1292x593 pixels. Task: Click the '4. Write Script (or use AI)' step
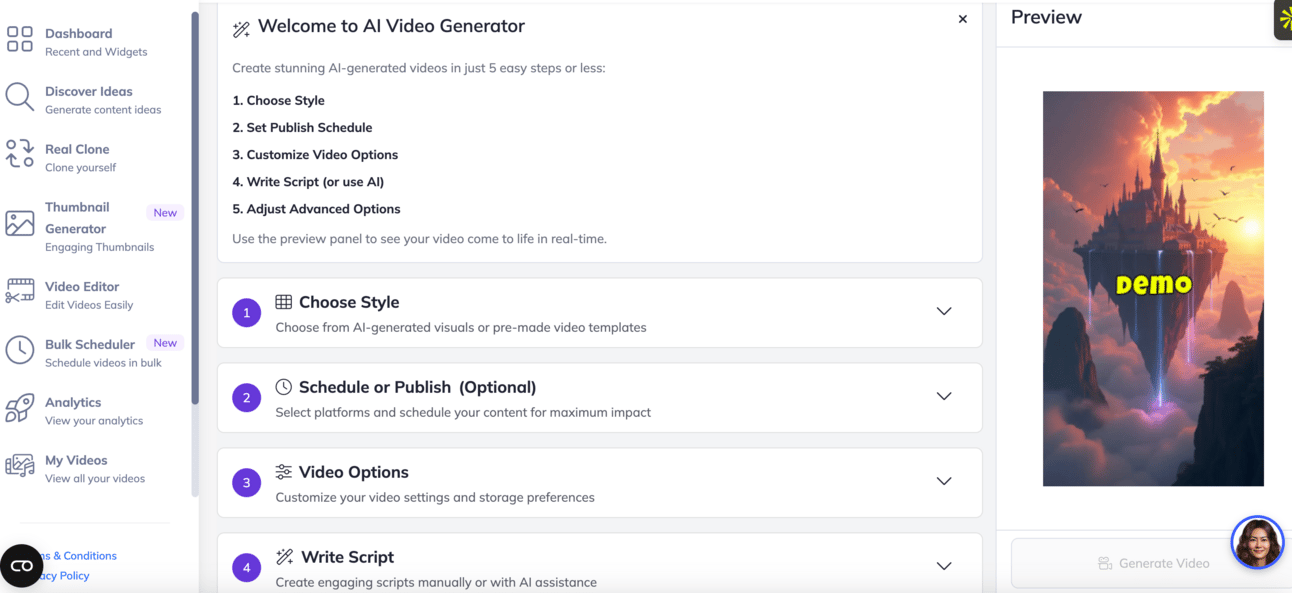click(x=308, y=181)
